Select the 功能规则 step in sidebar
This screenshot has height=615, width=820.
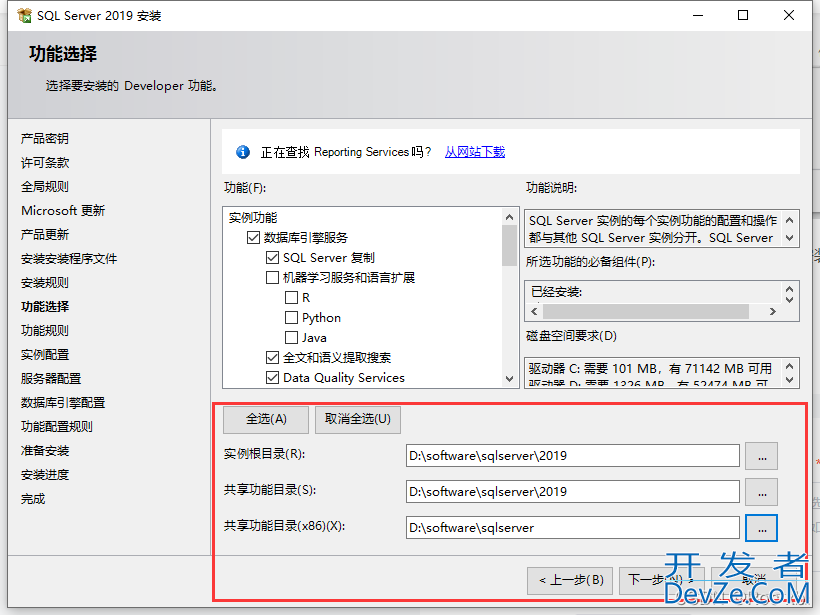point(45,331)
